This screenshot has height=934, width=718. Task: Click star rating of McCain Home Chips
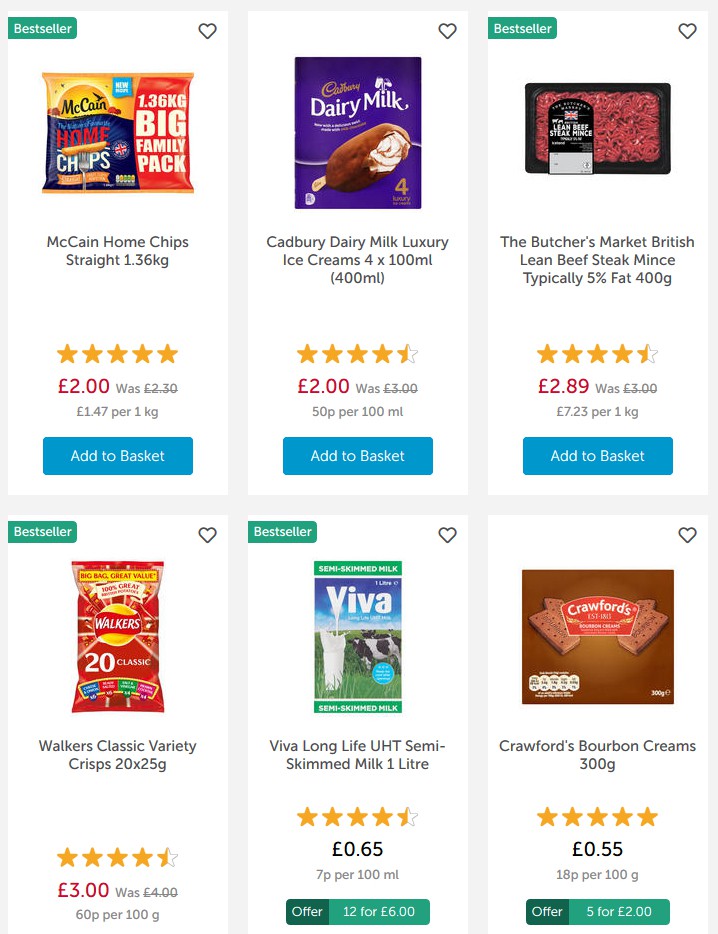click(118, 354)
